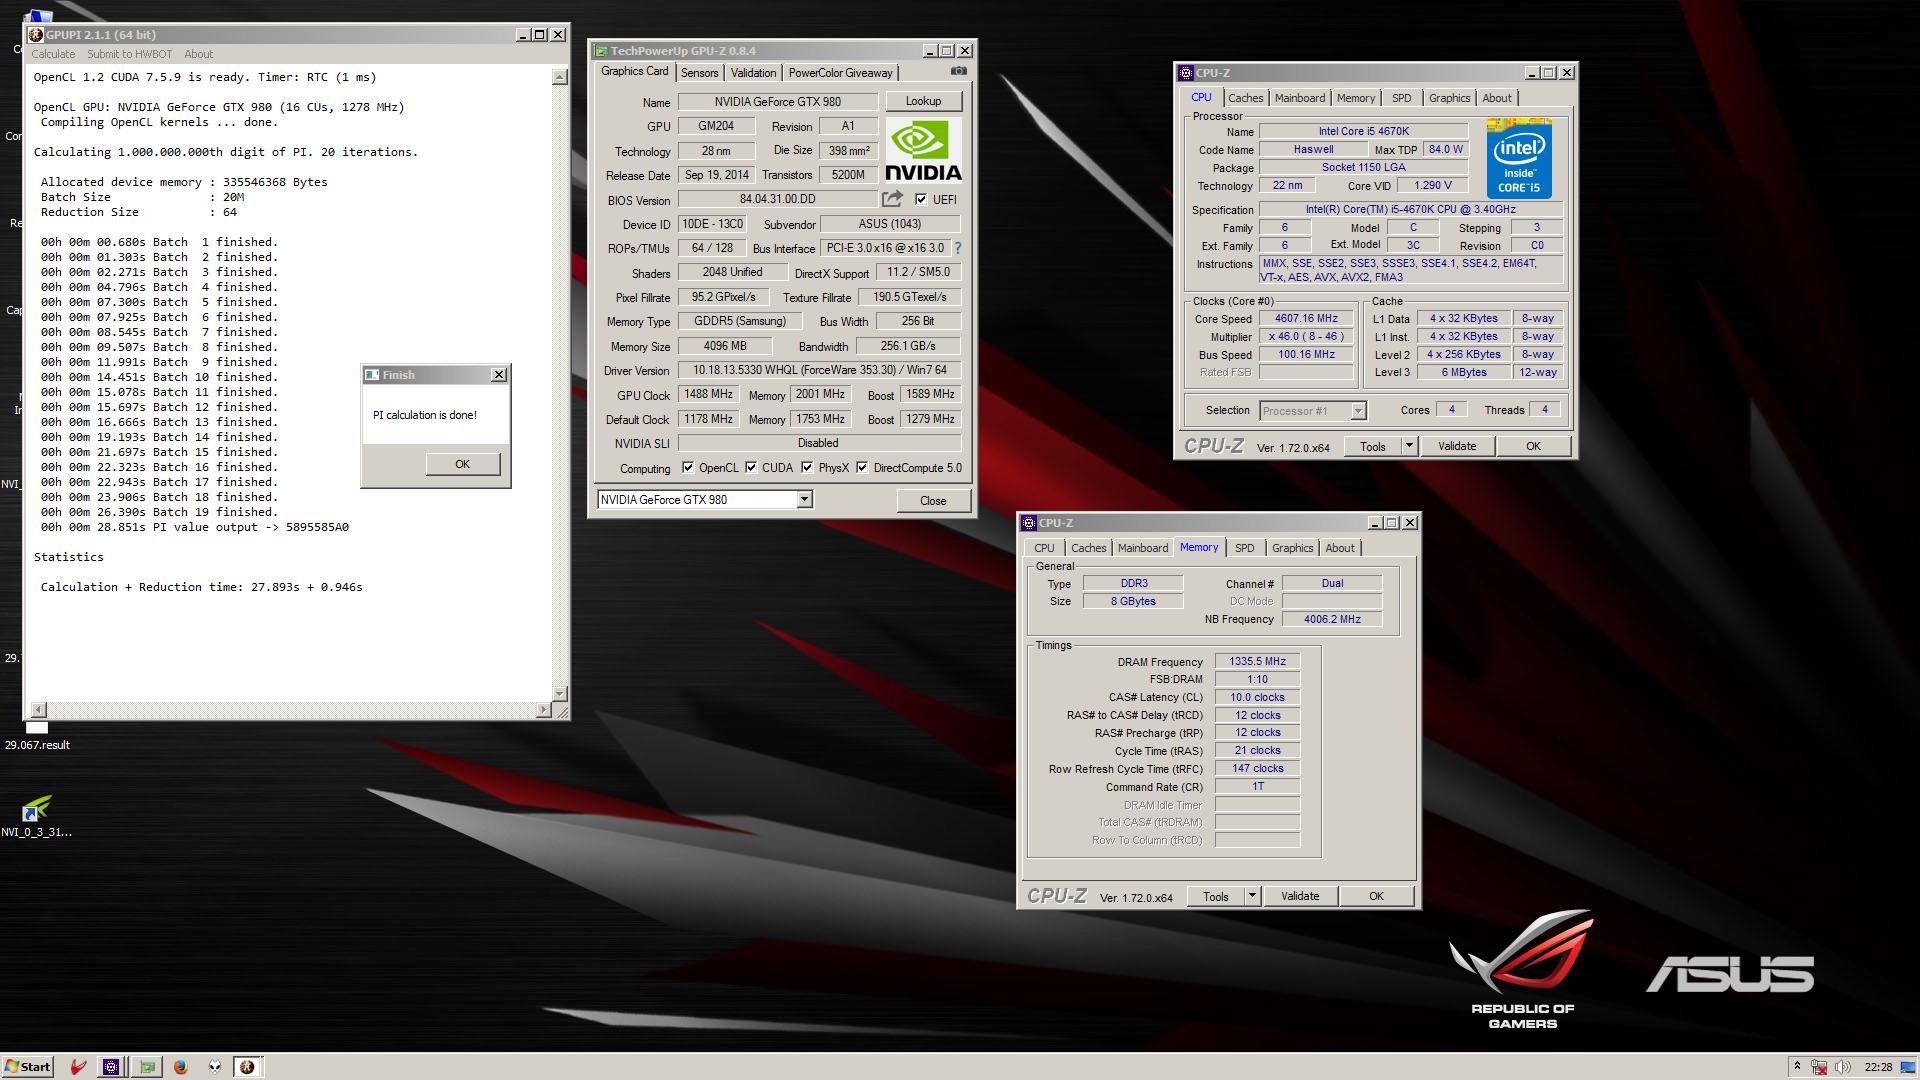Screen dimensions: 1920x1080
Task: Launch Firefox from the taskbar
Action: pyautogui.click(x=180, y=1067)
